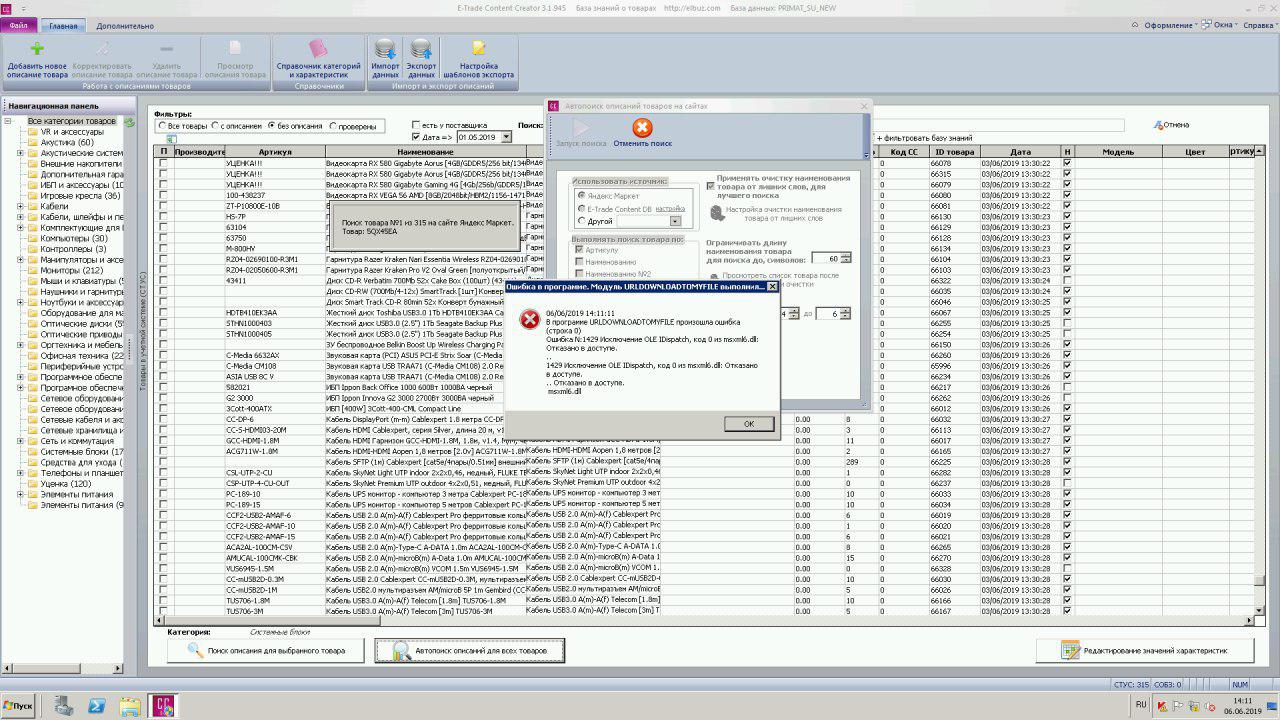Expand the Телефоны и планшеты tree node
Viewport: 1280px width, 720px height.
(x=21, y=473)
